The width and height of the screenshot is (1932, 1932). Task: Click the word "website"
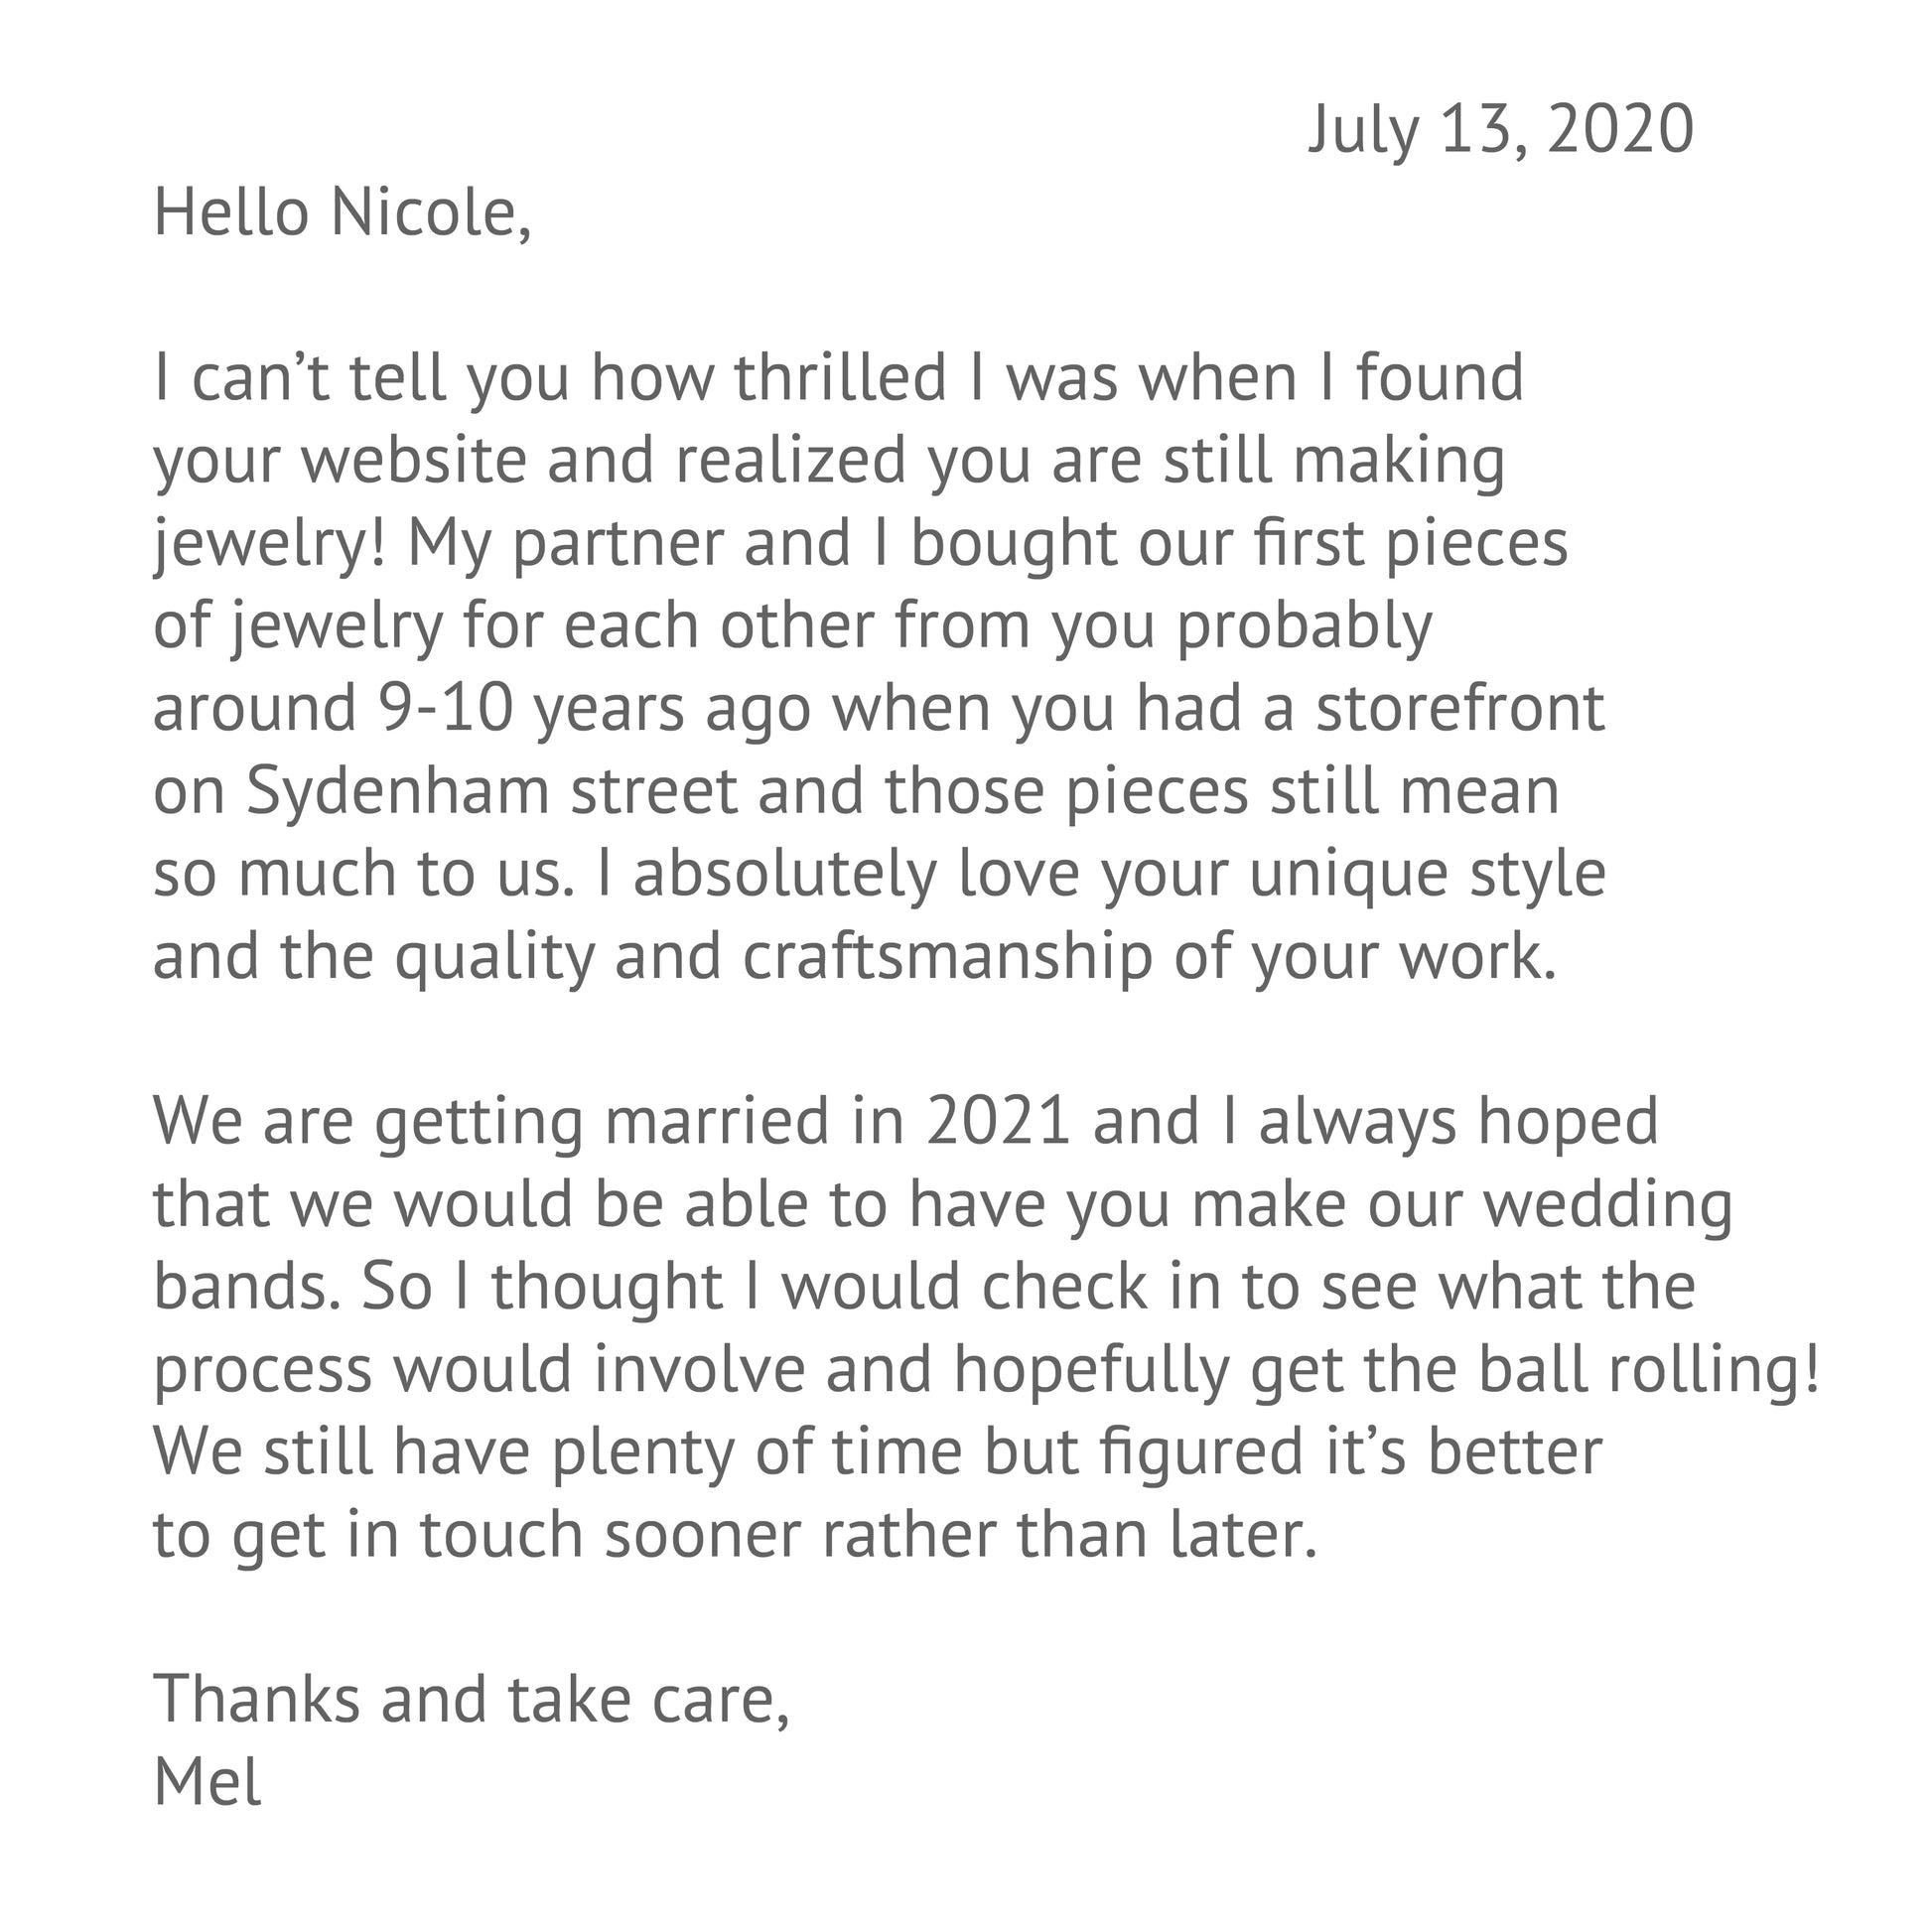click(414, 461)
